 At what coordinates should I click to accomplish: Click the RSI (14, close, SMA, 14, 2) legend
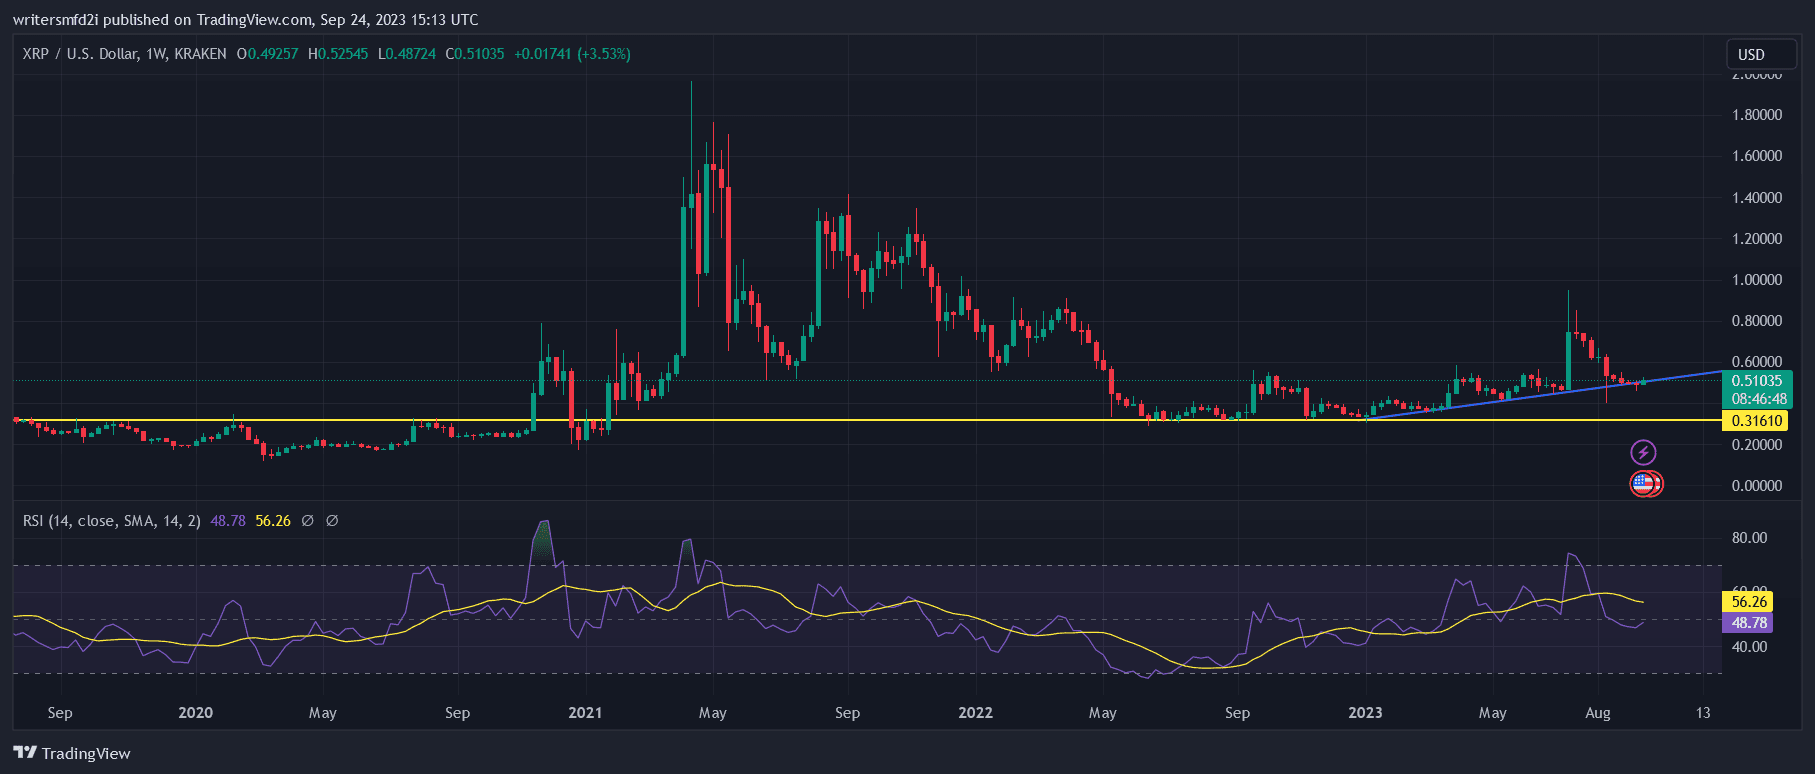pyautogui.click(x=111, y=521)
